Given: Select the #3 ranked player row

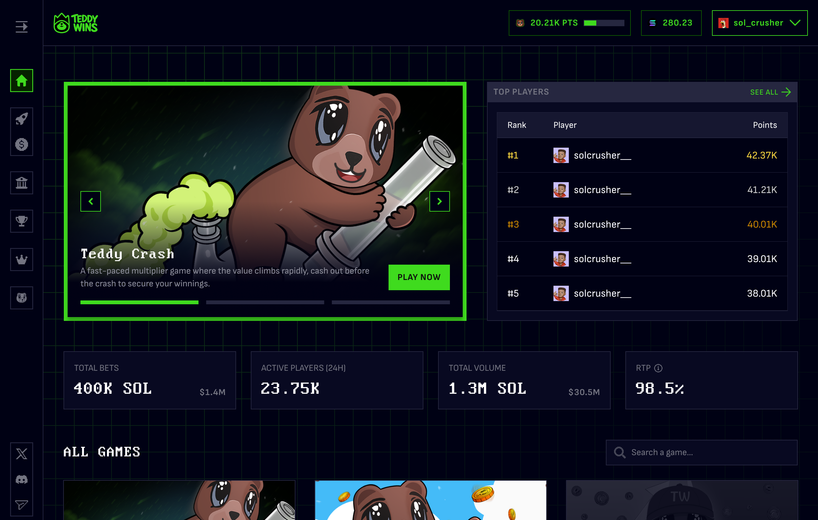Looking at the screenshot, I should coord(642,224).
